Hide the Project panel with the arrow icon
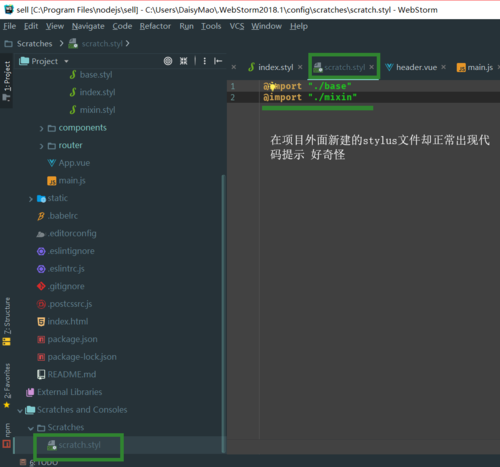This screenshot has width=500, height=467. [x=218, y=61]
